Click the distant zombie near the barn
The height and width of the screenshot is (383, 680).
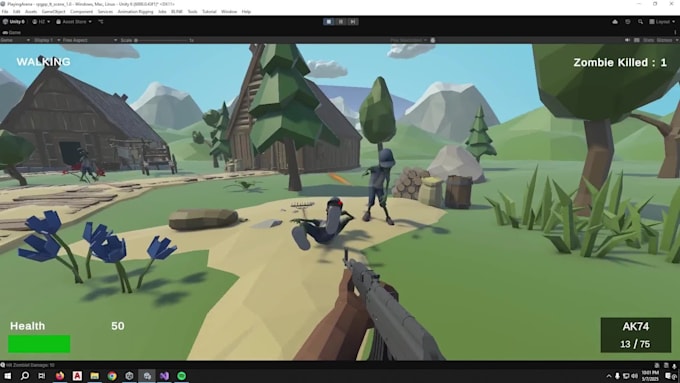pyautogui.click(x=87, y=165)
